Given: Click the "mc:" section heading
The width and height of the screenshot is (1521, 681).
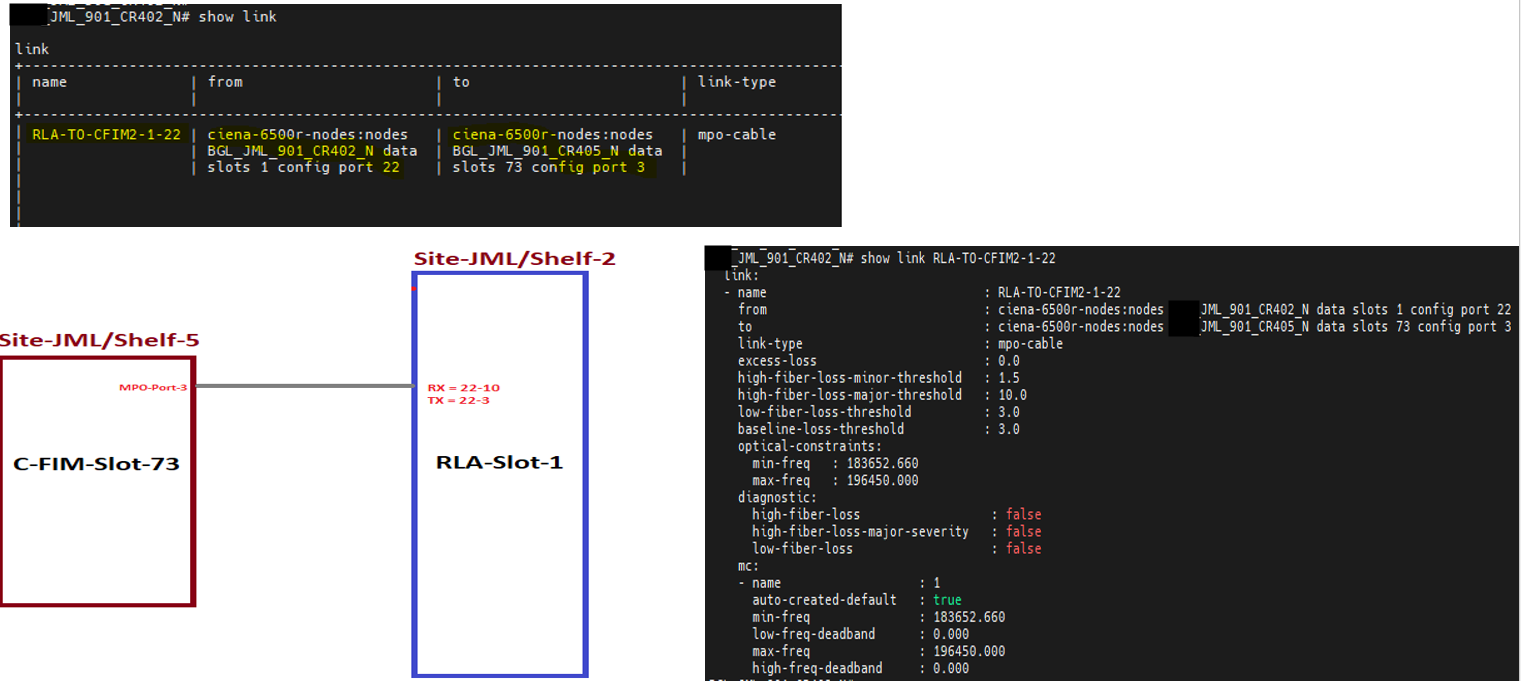Looking at the screenshot, I should (x=749, y=566).
